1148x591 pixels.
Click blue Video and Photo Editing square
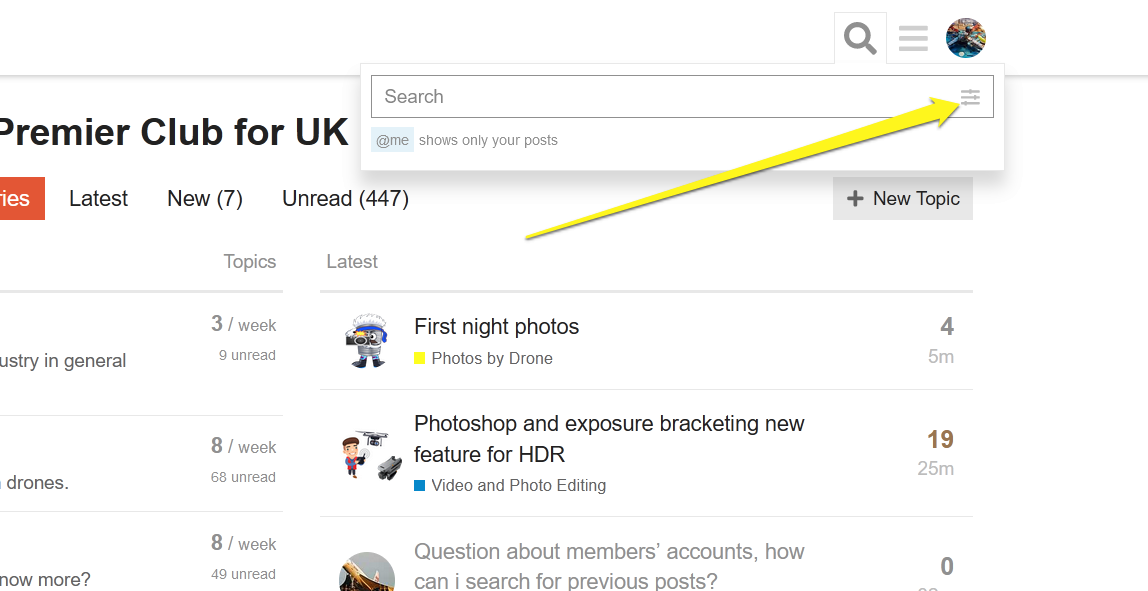coord(420,486)
